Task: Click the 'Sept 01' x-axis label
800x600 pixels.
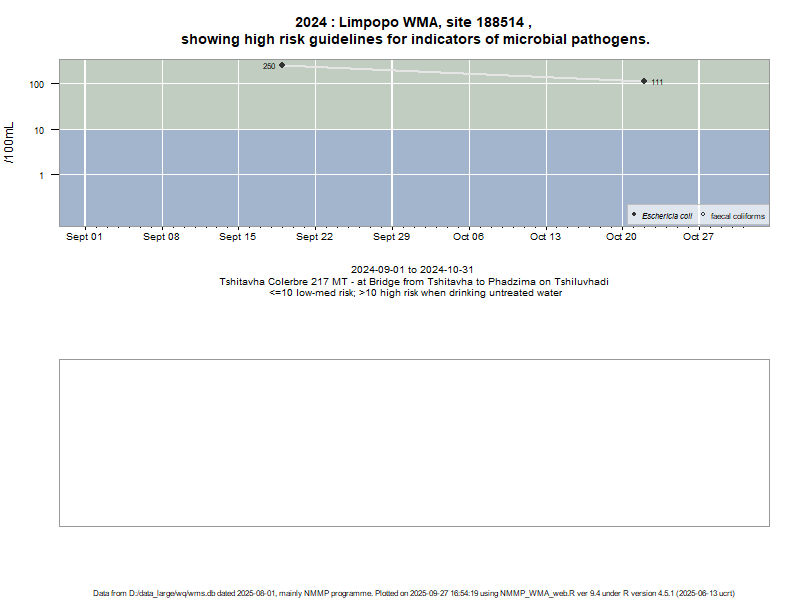Action: pos(84,237)
